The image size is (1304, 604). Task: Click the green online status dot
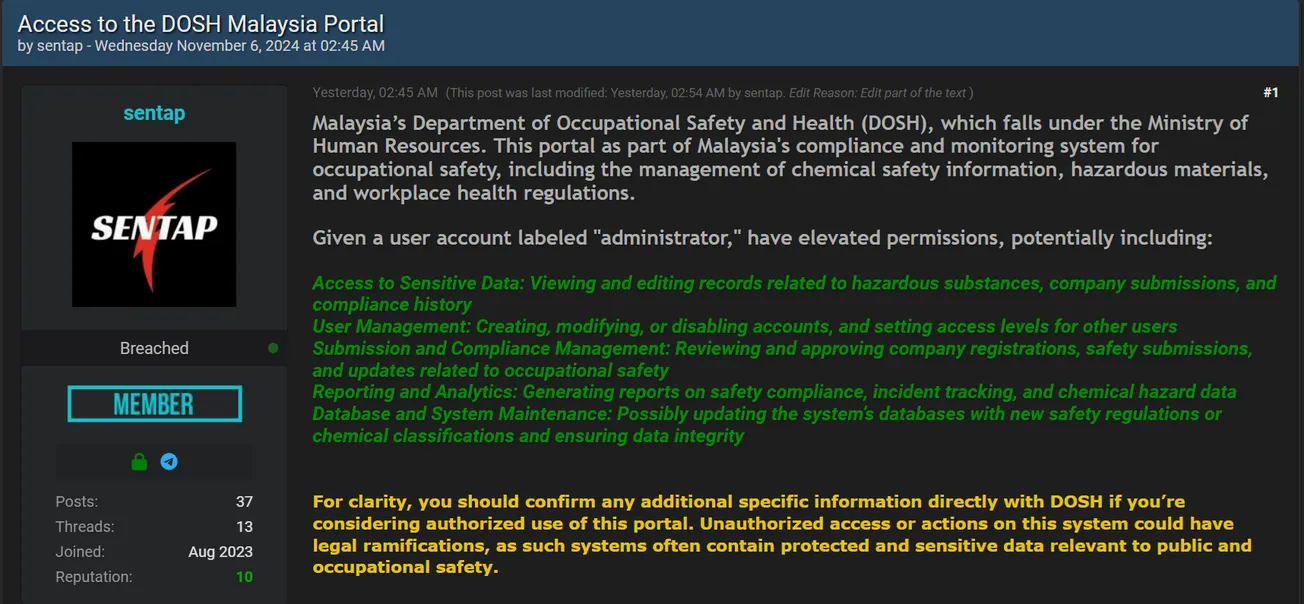tap(273, 348)
